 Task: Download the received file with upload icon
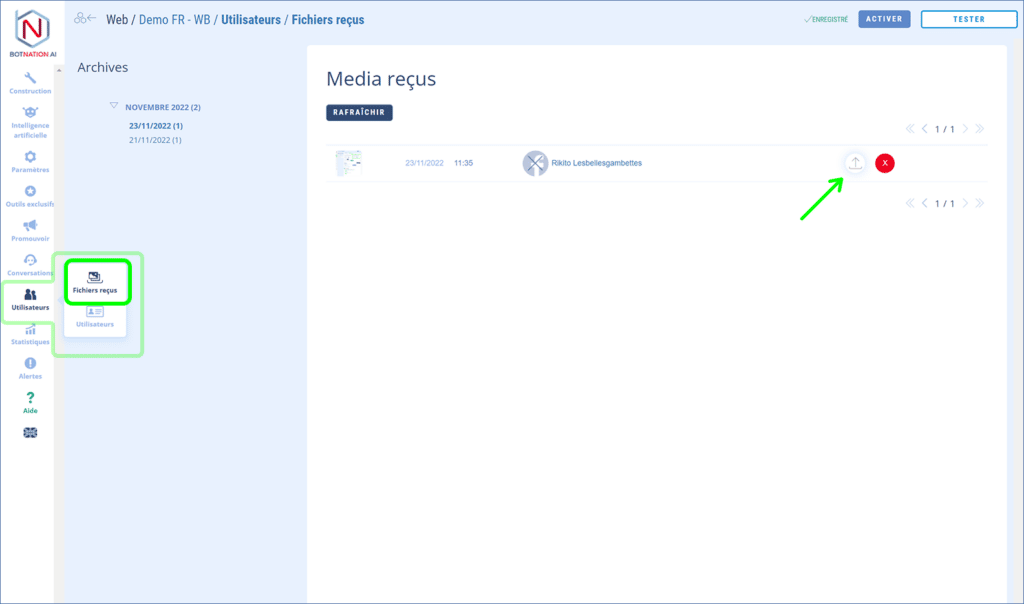[855, 163]
